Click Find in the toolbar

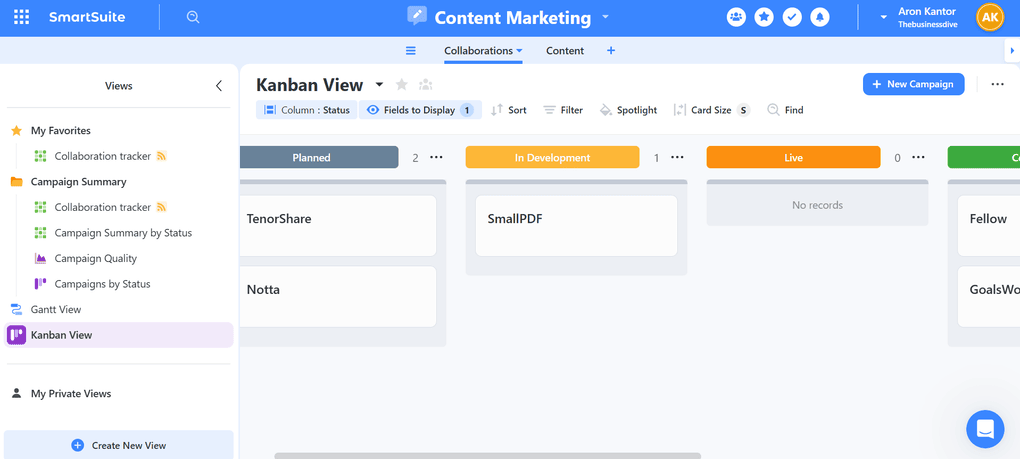point(785,110)
